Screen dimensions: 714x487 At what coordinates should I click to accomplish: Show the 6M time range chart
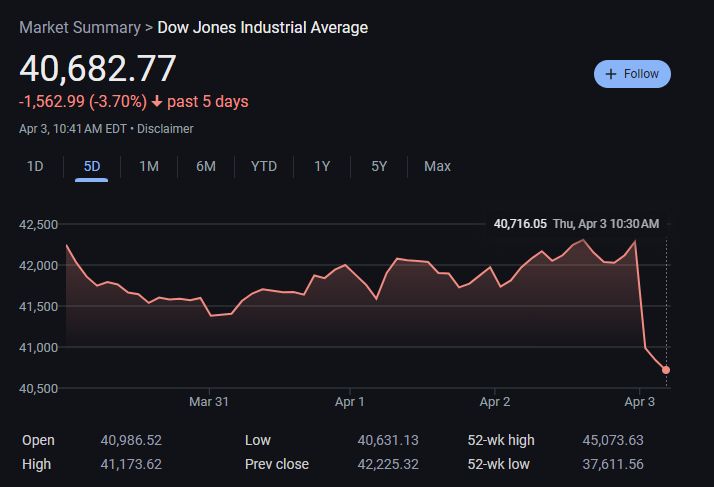coord(206,166)
